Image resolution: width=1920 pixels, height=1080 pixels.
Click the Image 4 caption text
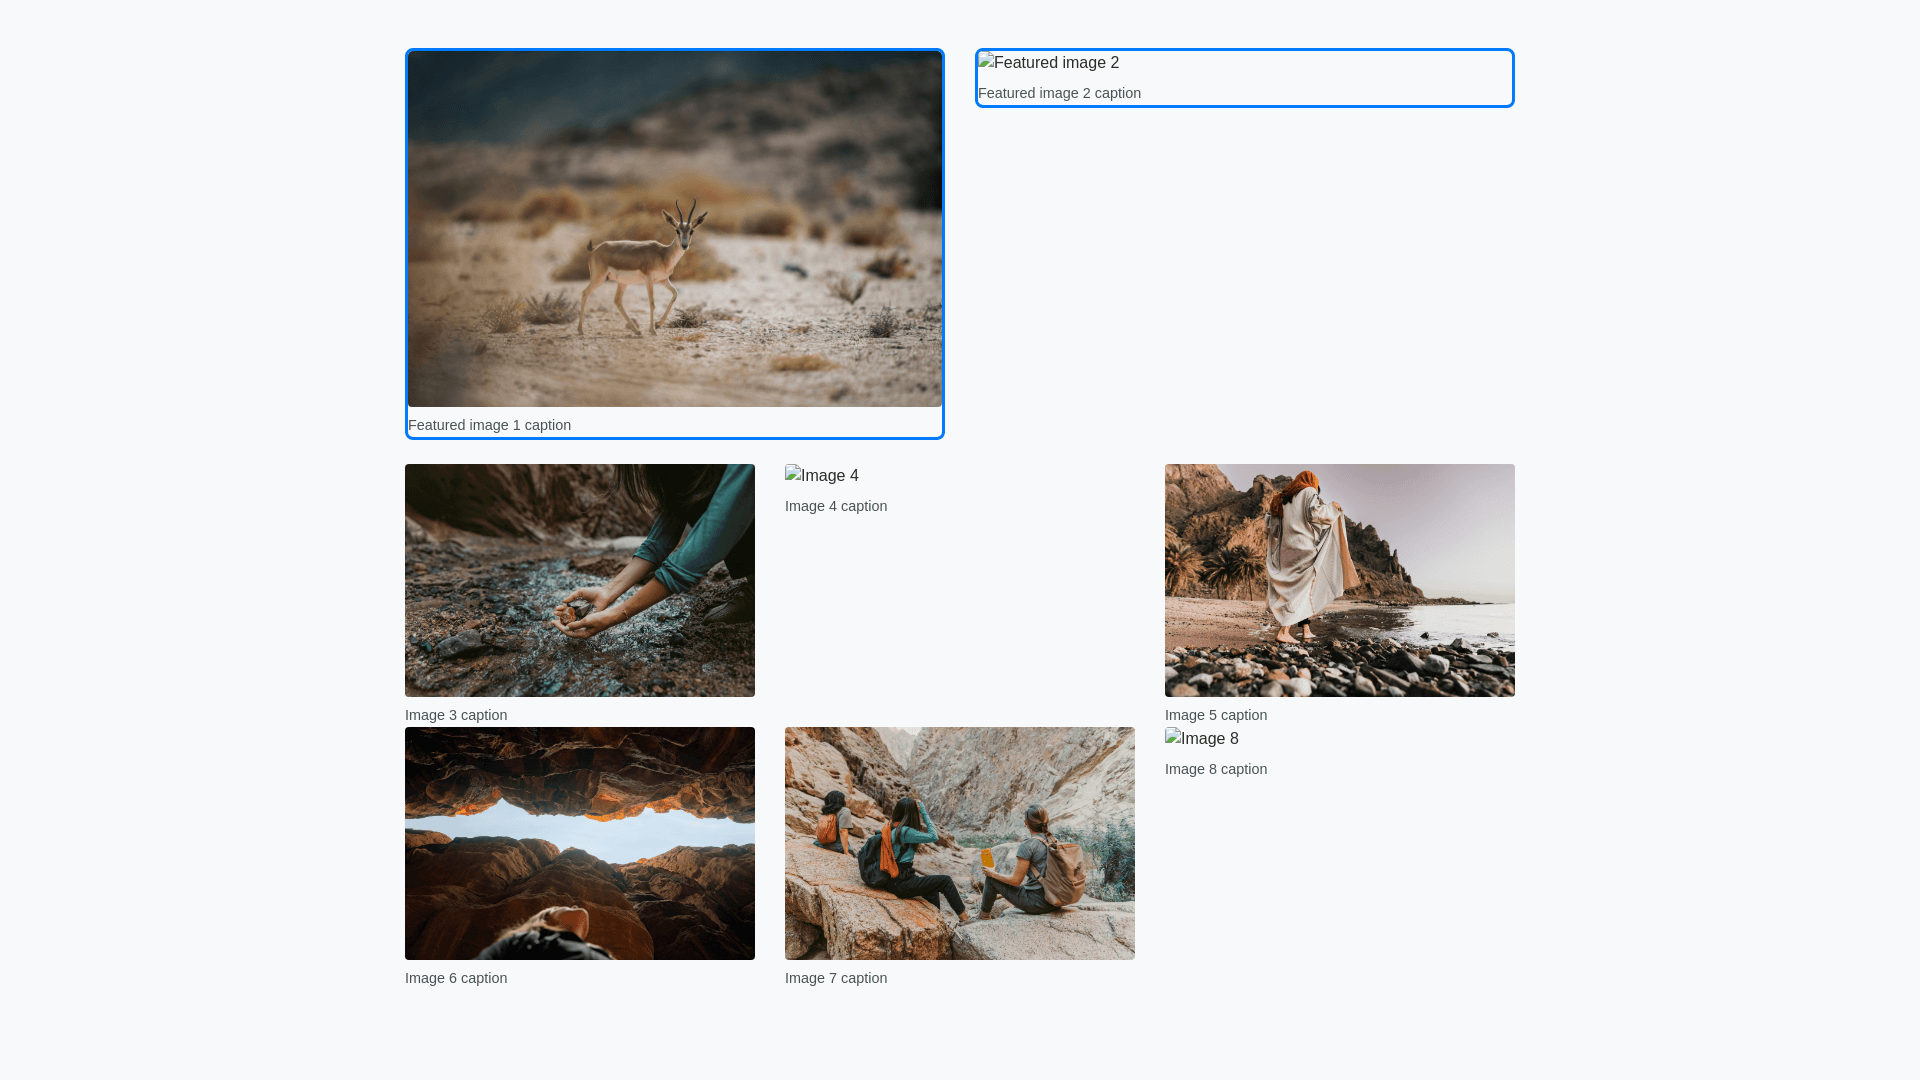(x=836, y=506)
